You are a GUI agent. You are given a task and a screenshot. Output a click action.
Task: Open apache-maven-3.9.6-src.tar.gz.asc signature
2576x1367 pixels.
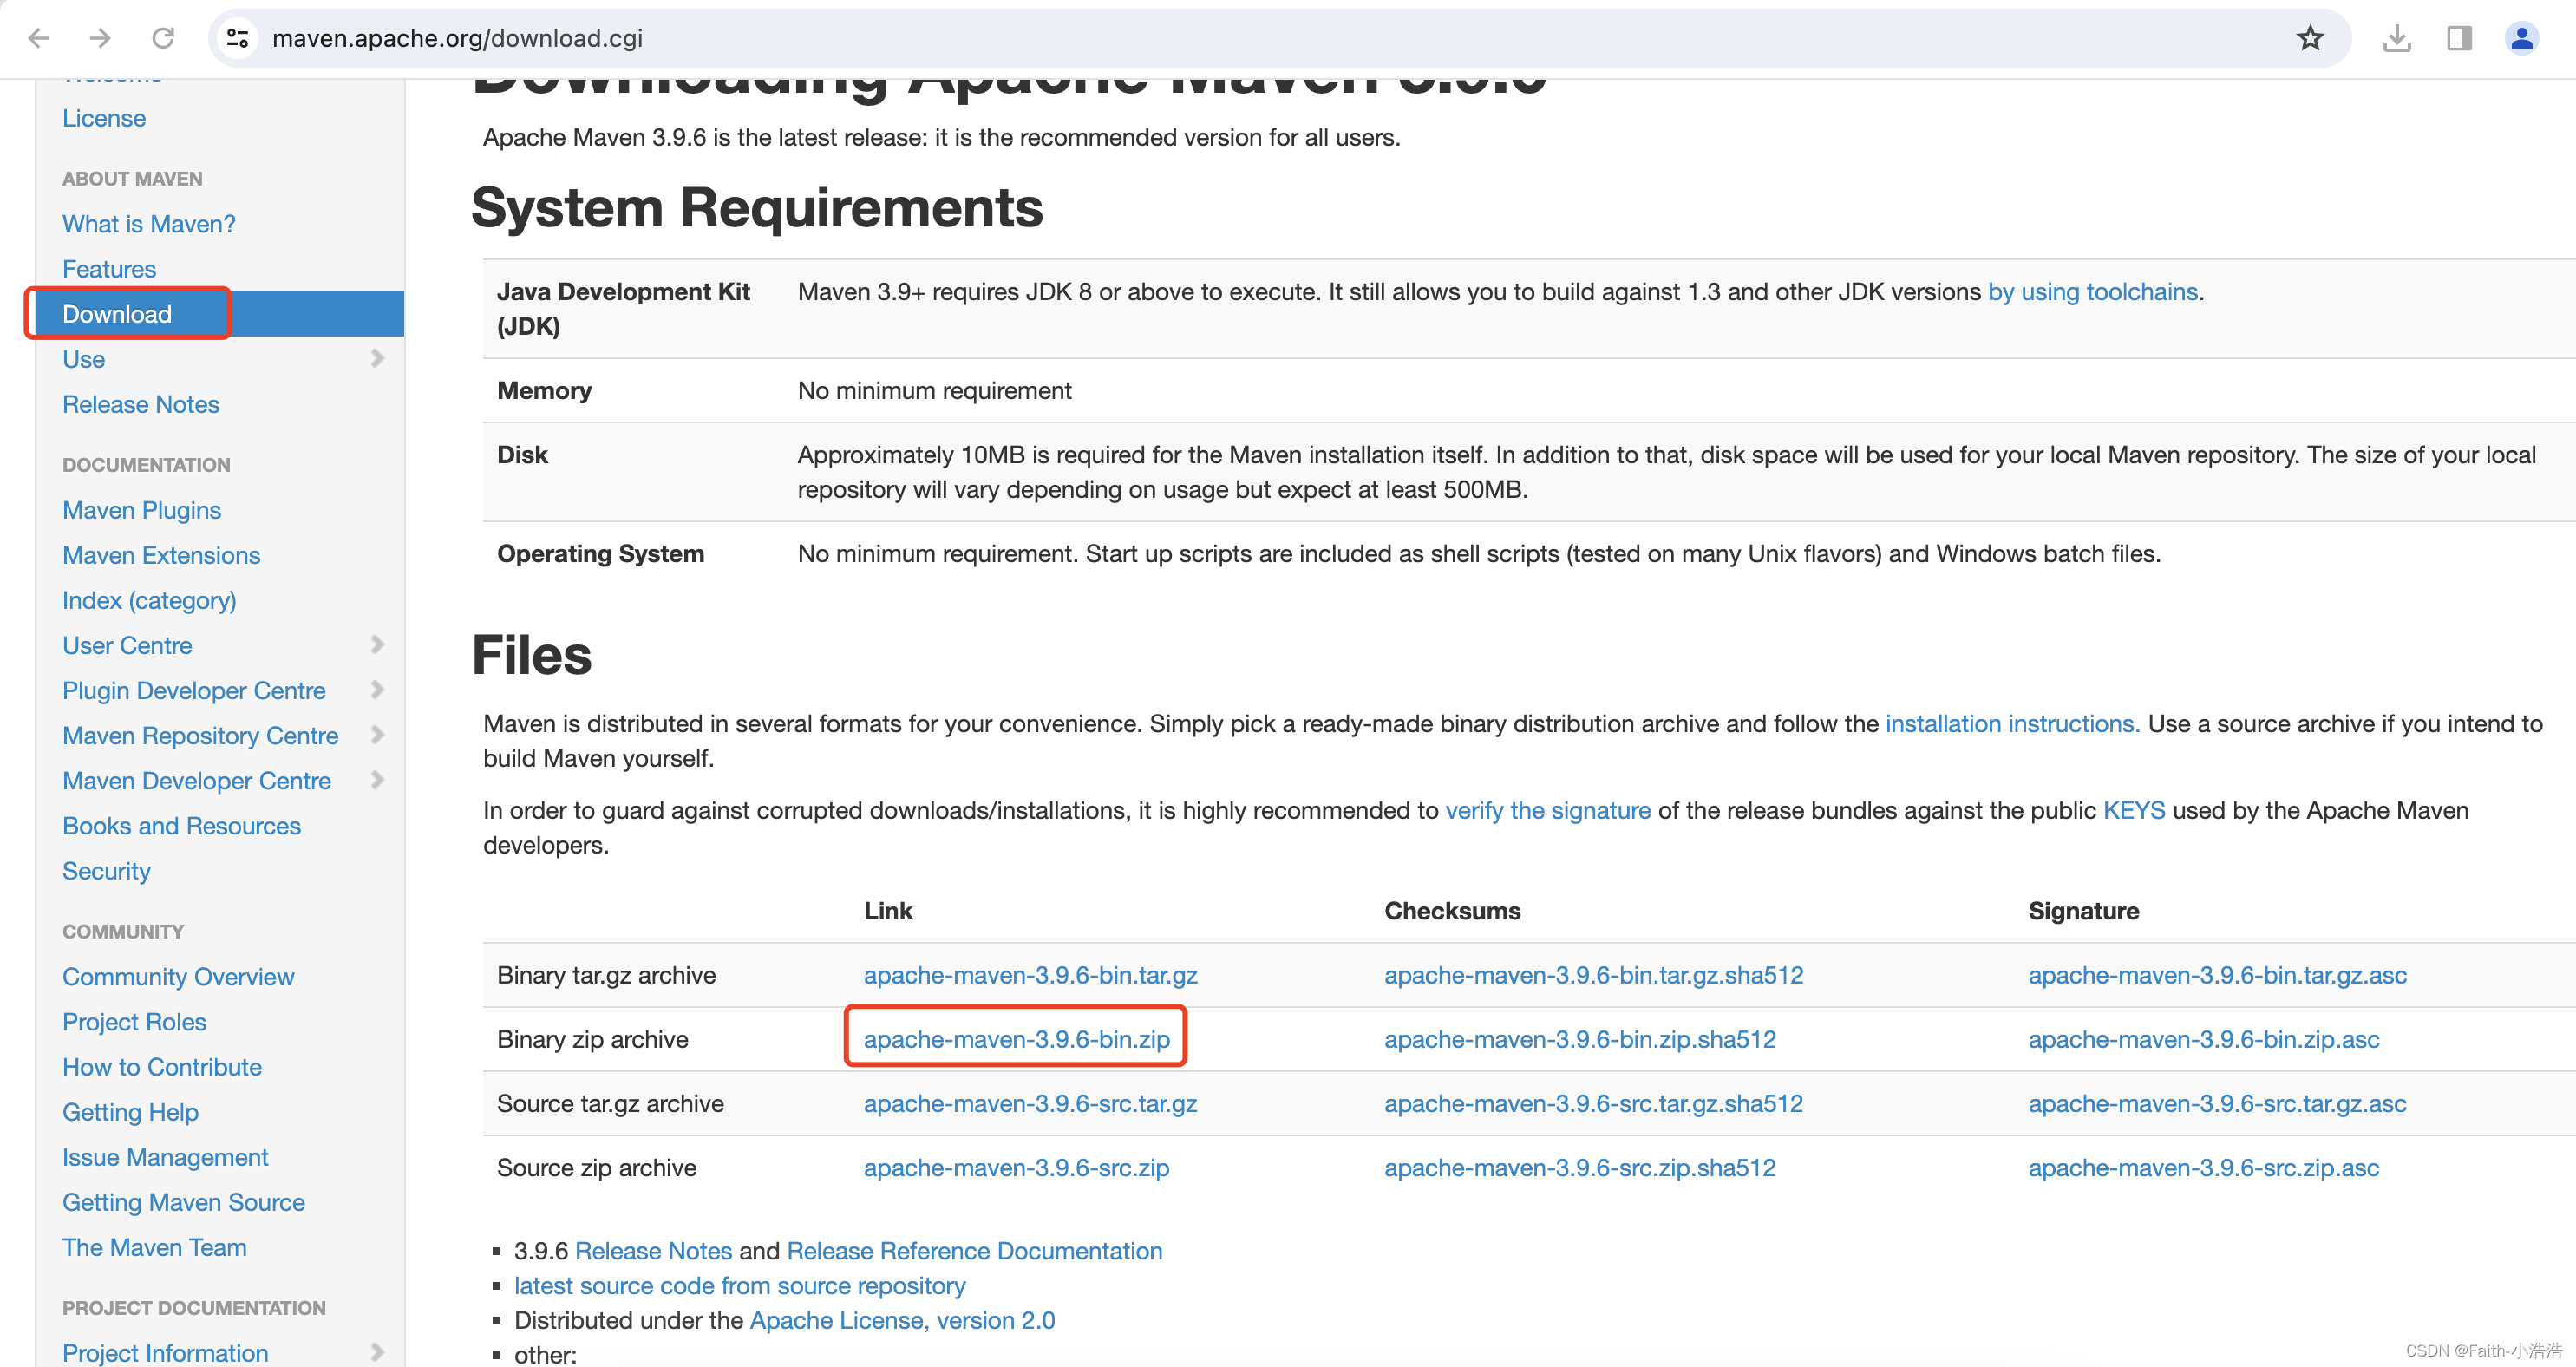(2217, 1103)
